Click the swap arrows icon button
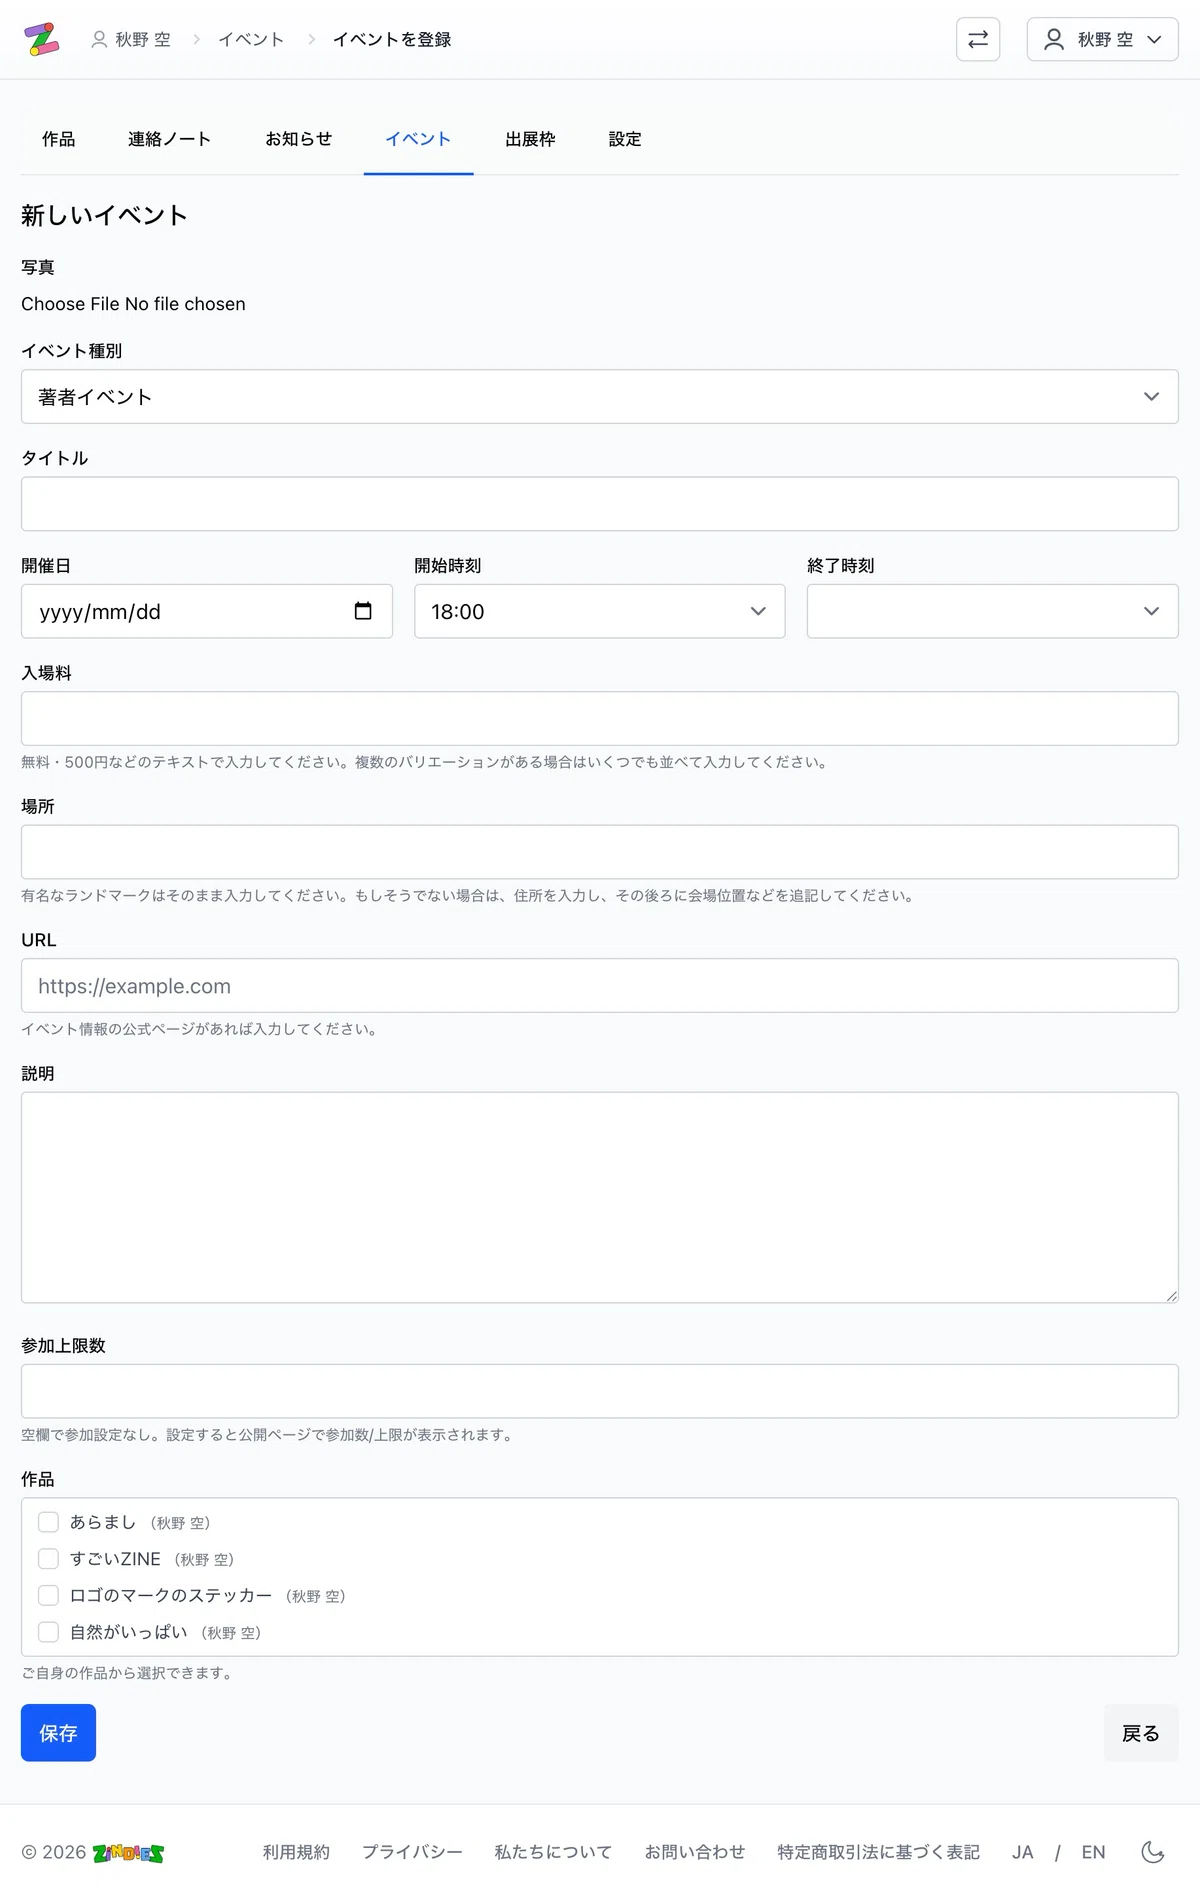The width and height of the screenshot is (1200, 1899). pos(978,39)
